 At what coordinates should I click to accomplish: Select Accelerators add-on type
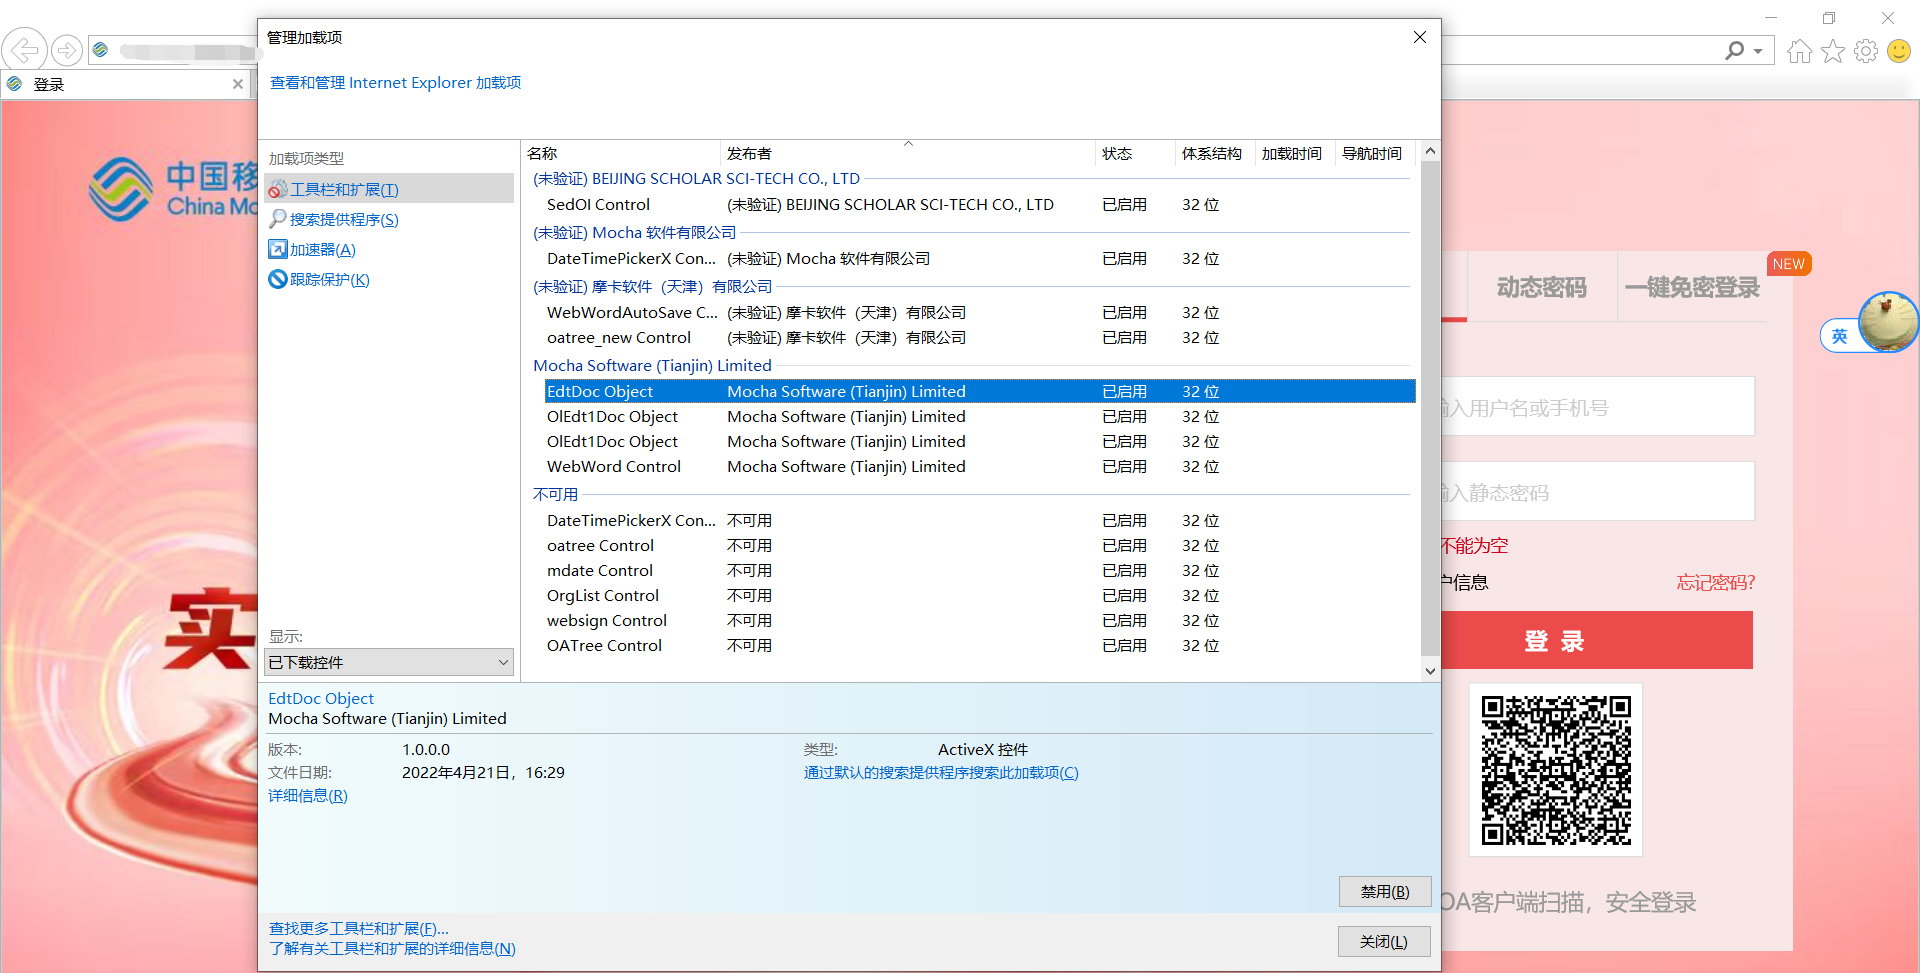point(322,249)
